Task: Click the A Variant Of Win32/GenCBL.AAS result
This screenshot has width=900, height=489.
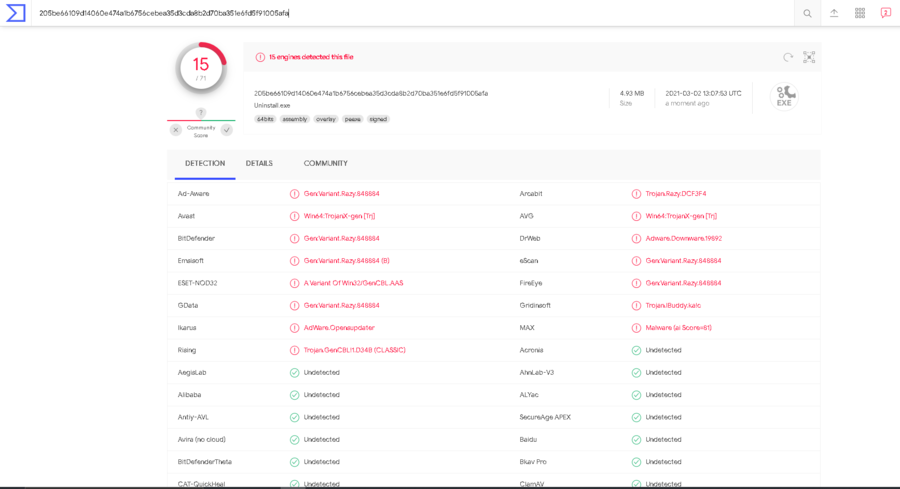Action: [x=354, y=284]
